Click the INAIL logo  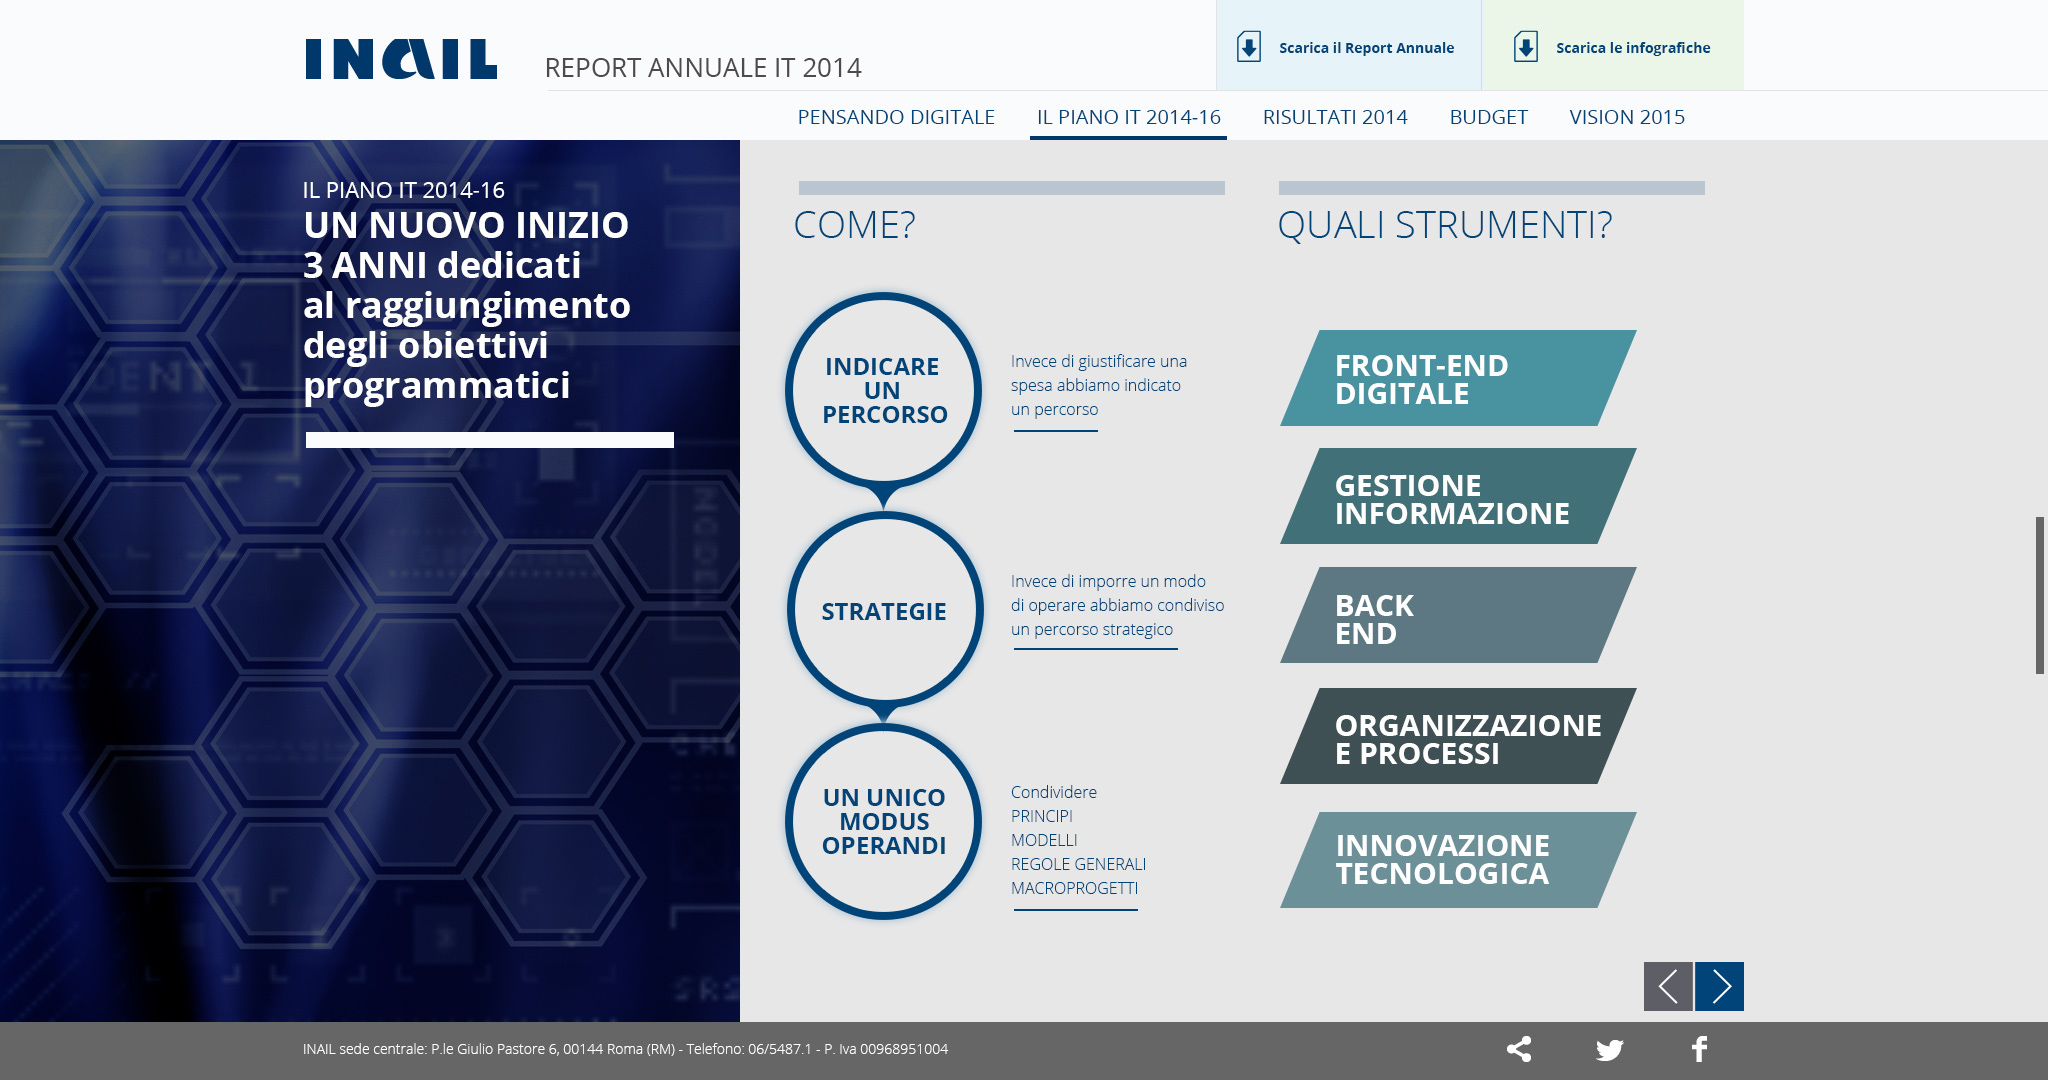pyautogui.click(x=401, y=59)
